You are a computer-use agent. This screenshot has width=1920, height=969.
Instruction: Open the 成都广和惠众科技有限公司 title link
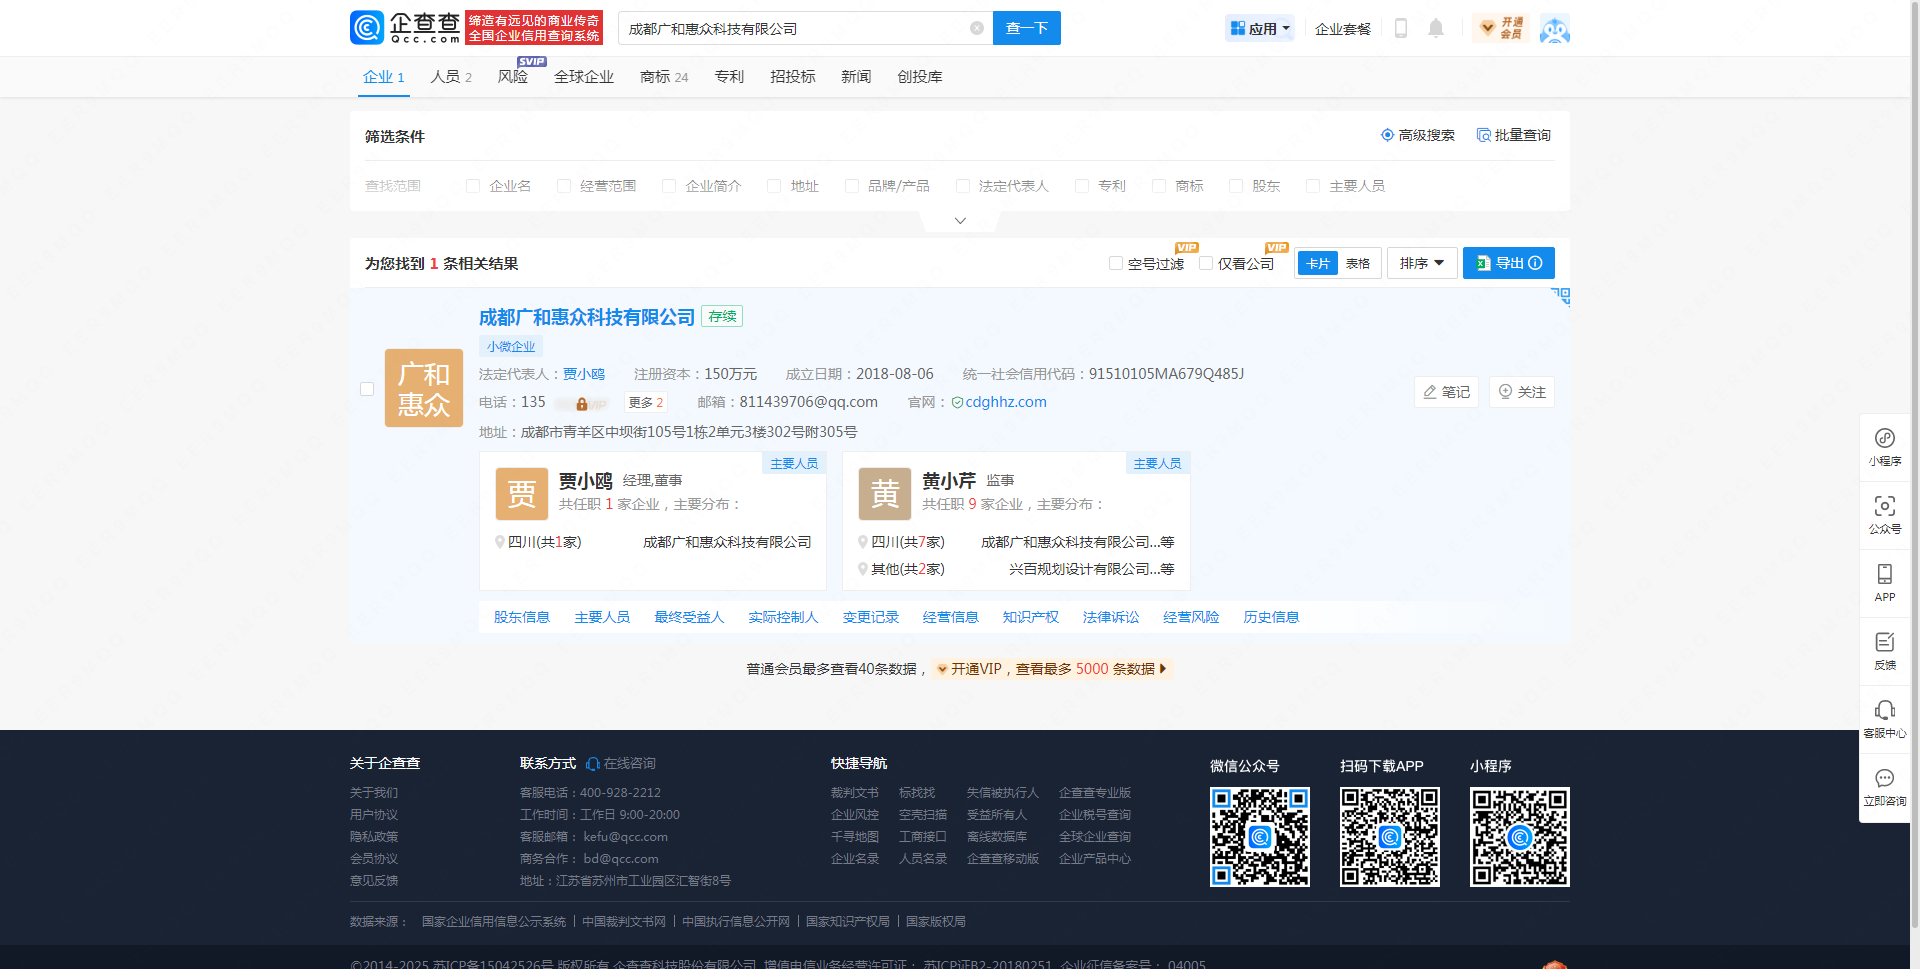tap(587, 317)
